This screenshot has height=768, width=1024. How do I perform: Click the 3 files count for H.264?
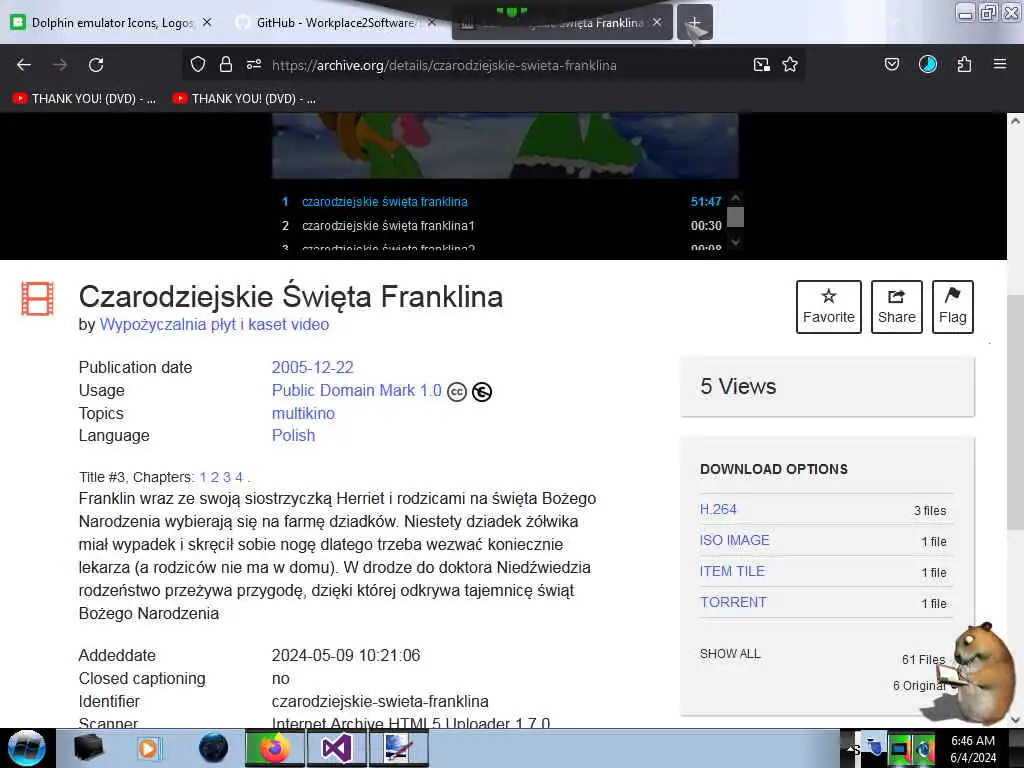930,511
